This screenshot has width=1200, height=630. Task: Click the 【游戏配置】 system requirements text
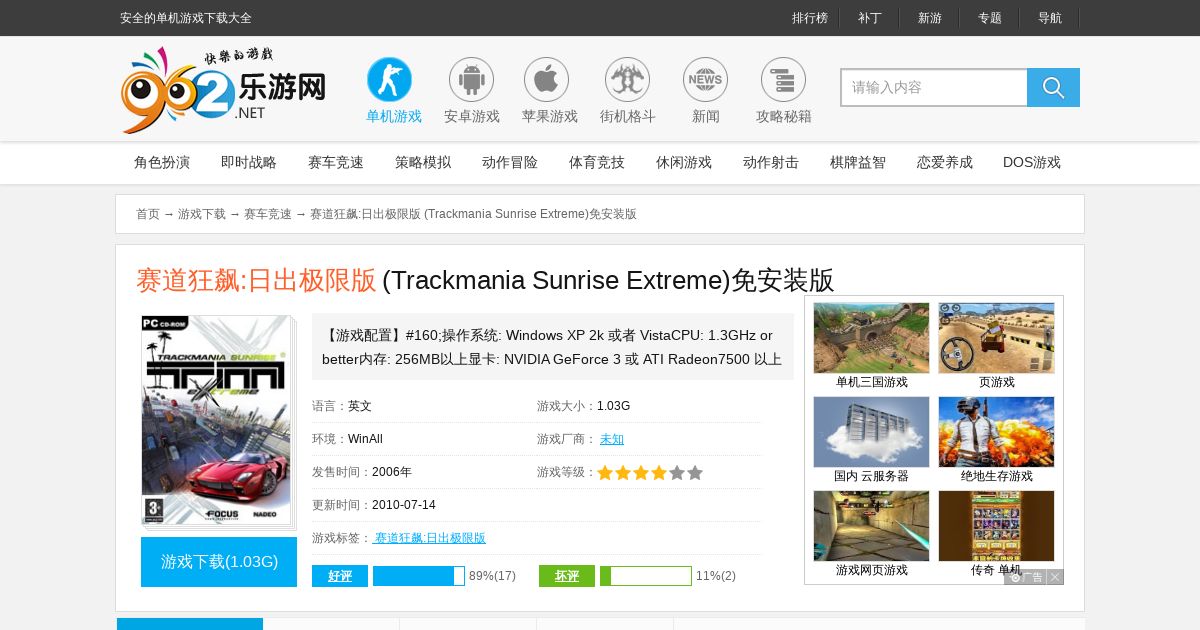coord(552,347)
